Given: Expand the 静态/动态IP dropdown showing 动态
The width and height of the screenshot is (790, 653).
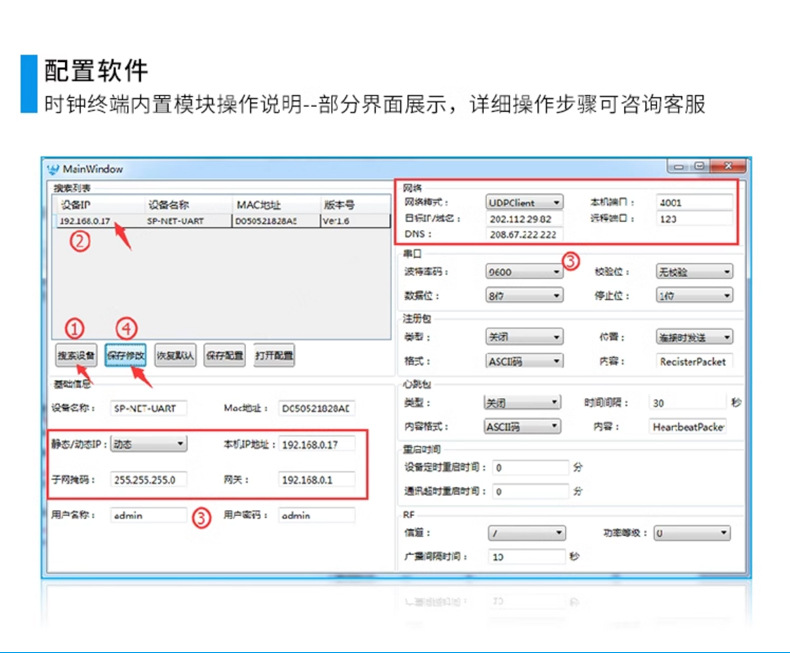Looking at the screenshot, I should [149, 444].
